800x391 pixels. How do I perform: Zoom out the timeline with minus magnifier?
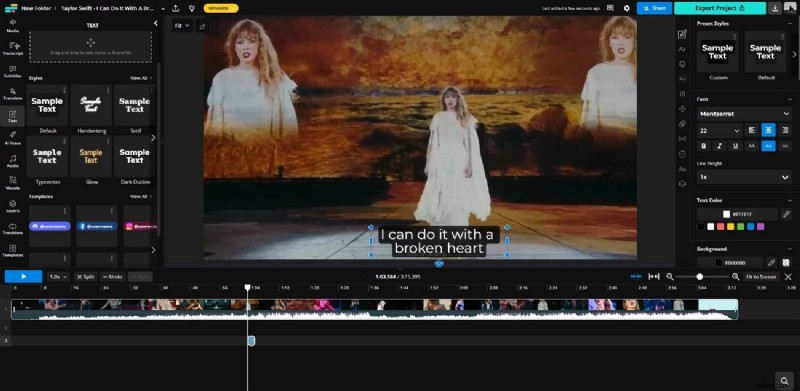pyautogui.click(x=670, y=276)
